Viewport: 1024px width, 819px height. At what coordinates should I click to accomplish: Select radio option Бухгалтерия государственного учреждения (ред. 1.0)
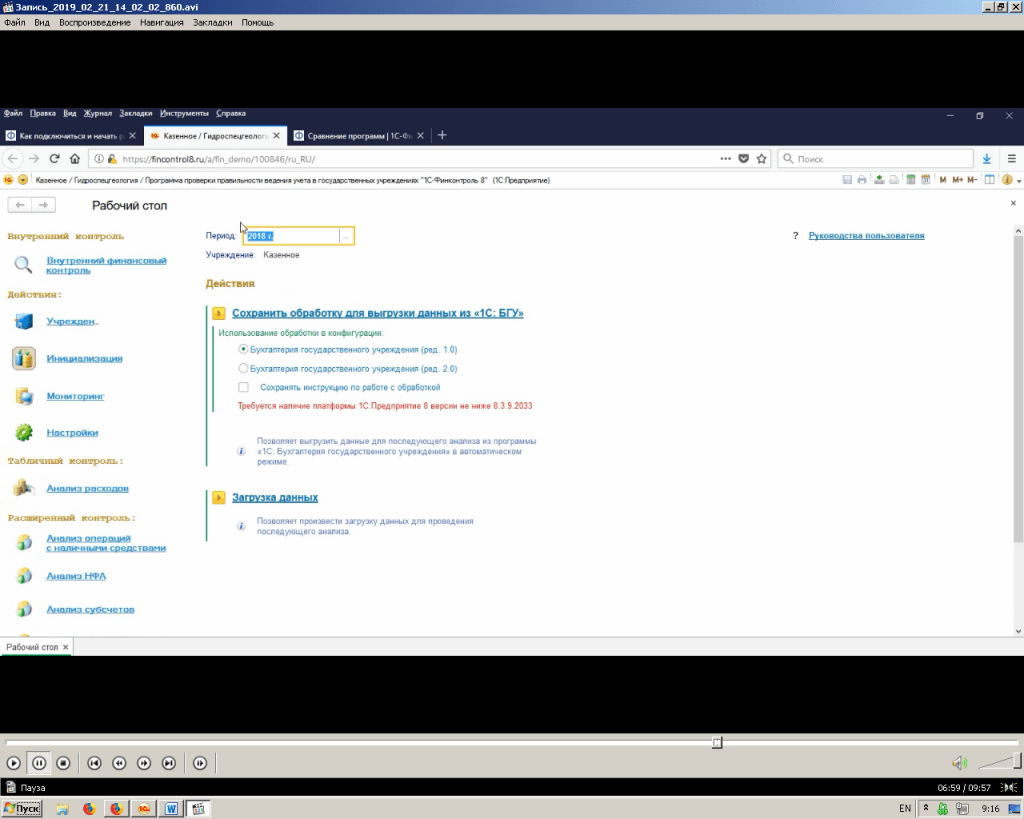243,350
